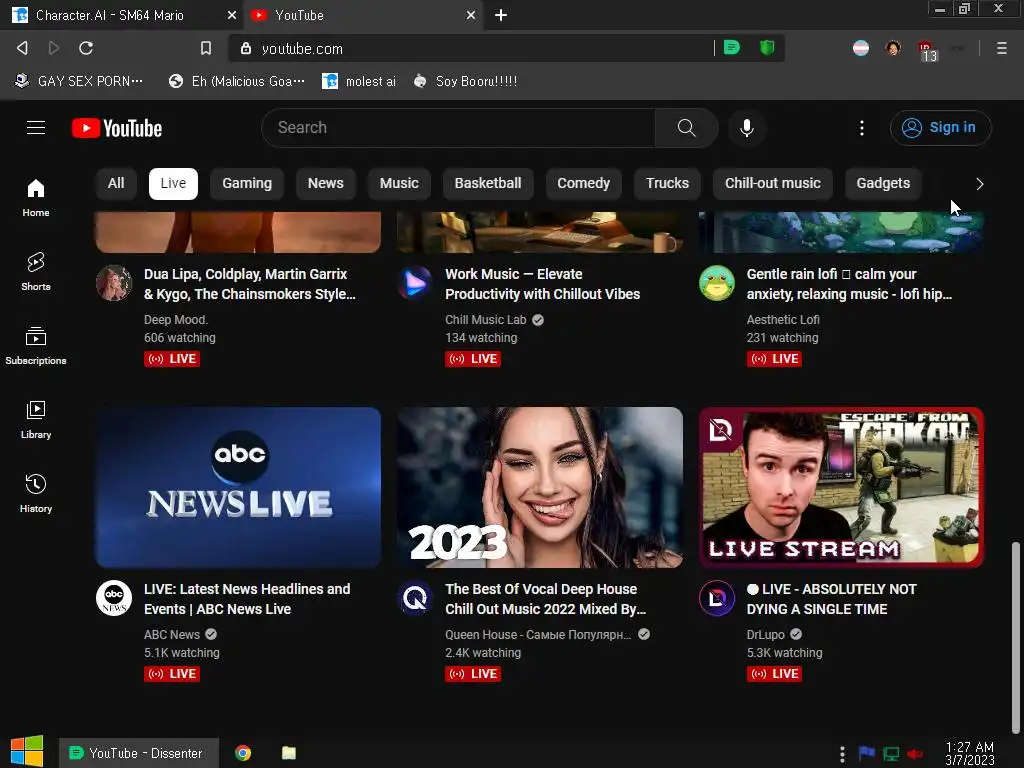This screenshot has height=768, width=1024.
Task: Open YouTube settings three-dot menu
Action: tap(861, 128)
